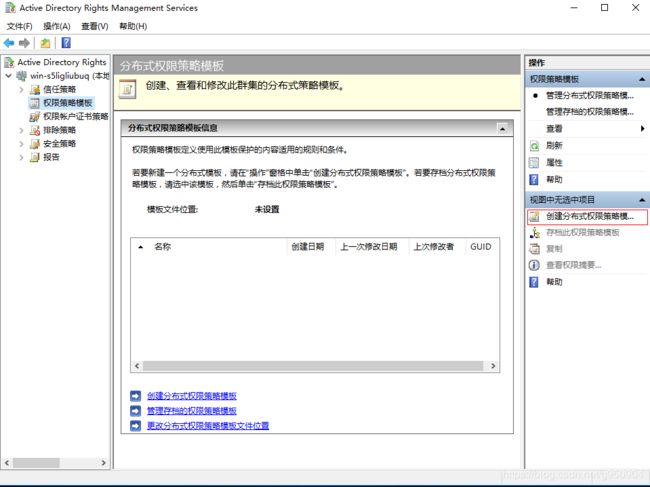Expand the 信任策略 tree node
650x487 pixels.
click(21, 89)
